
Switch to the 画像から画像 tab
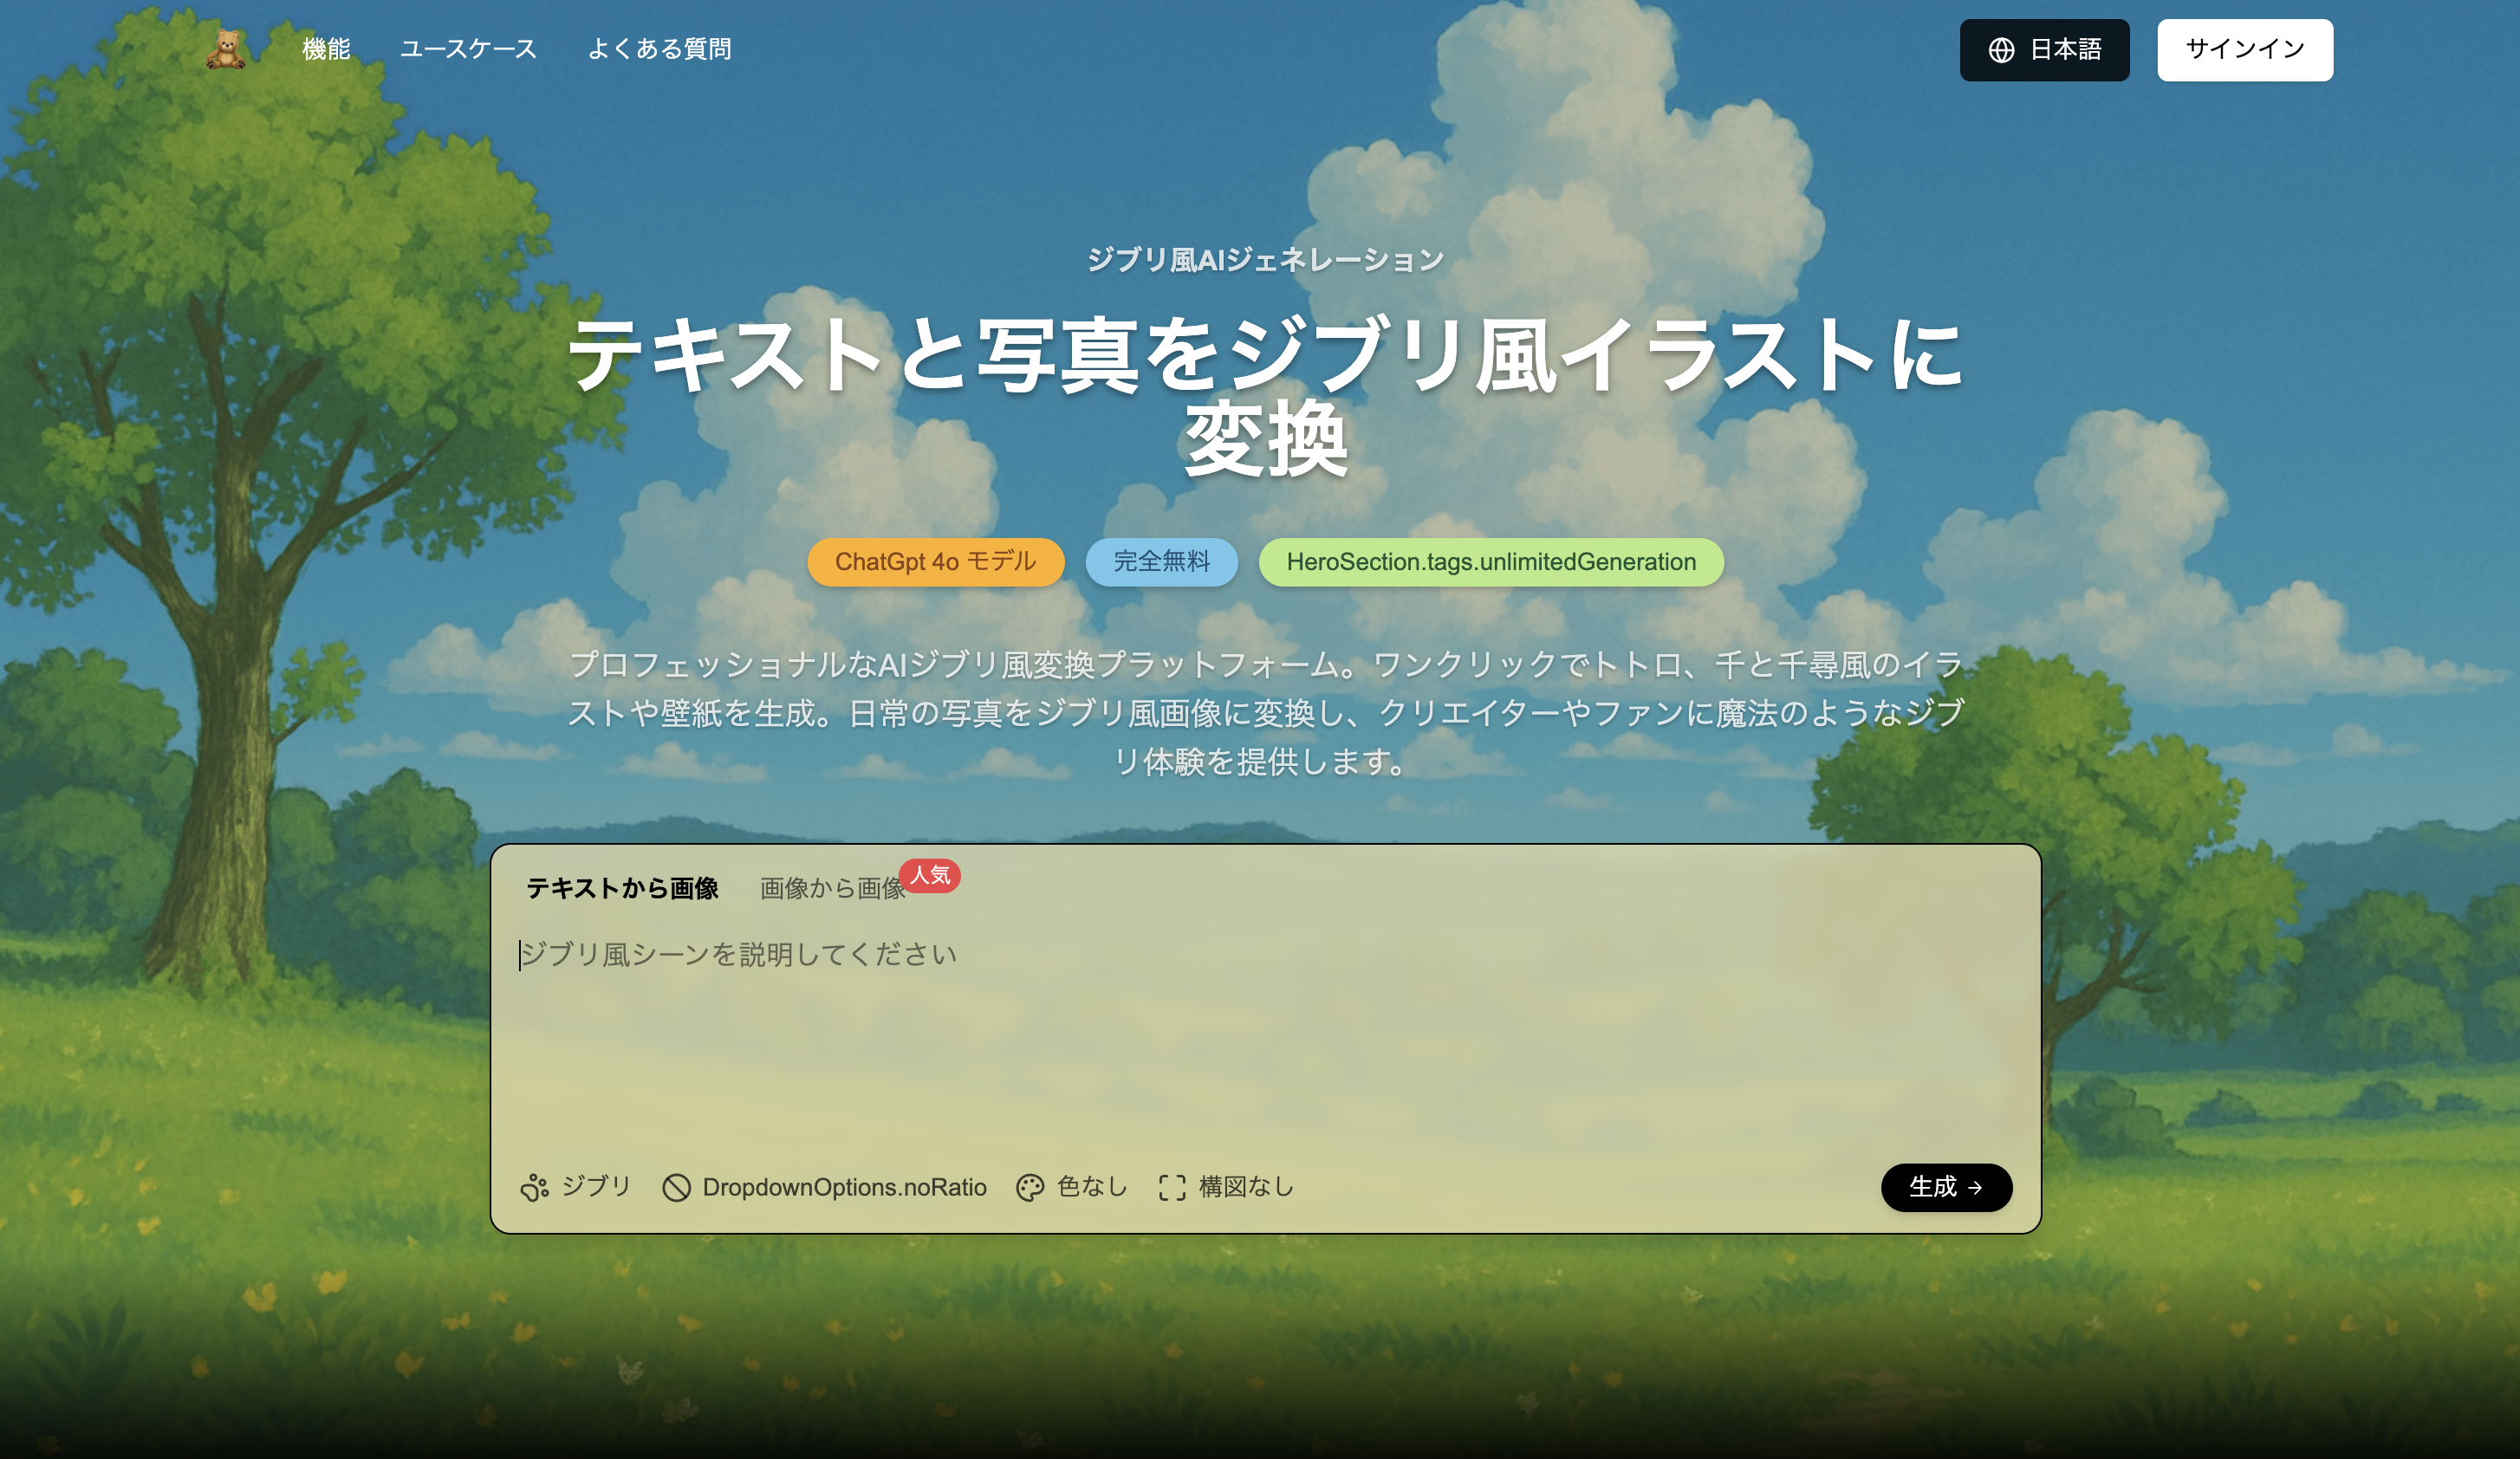[832, 888]
